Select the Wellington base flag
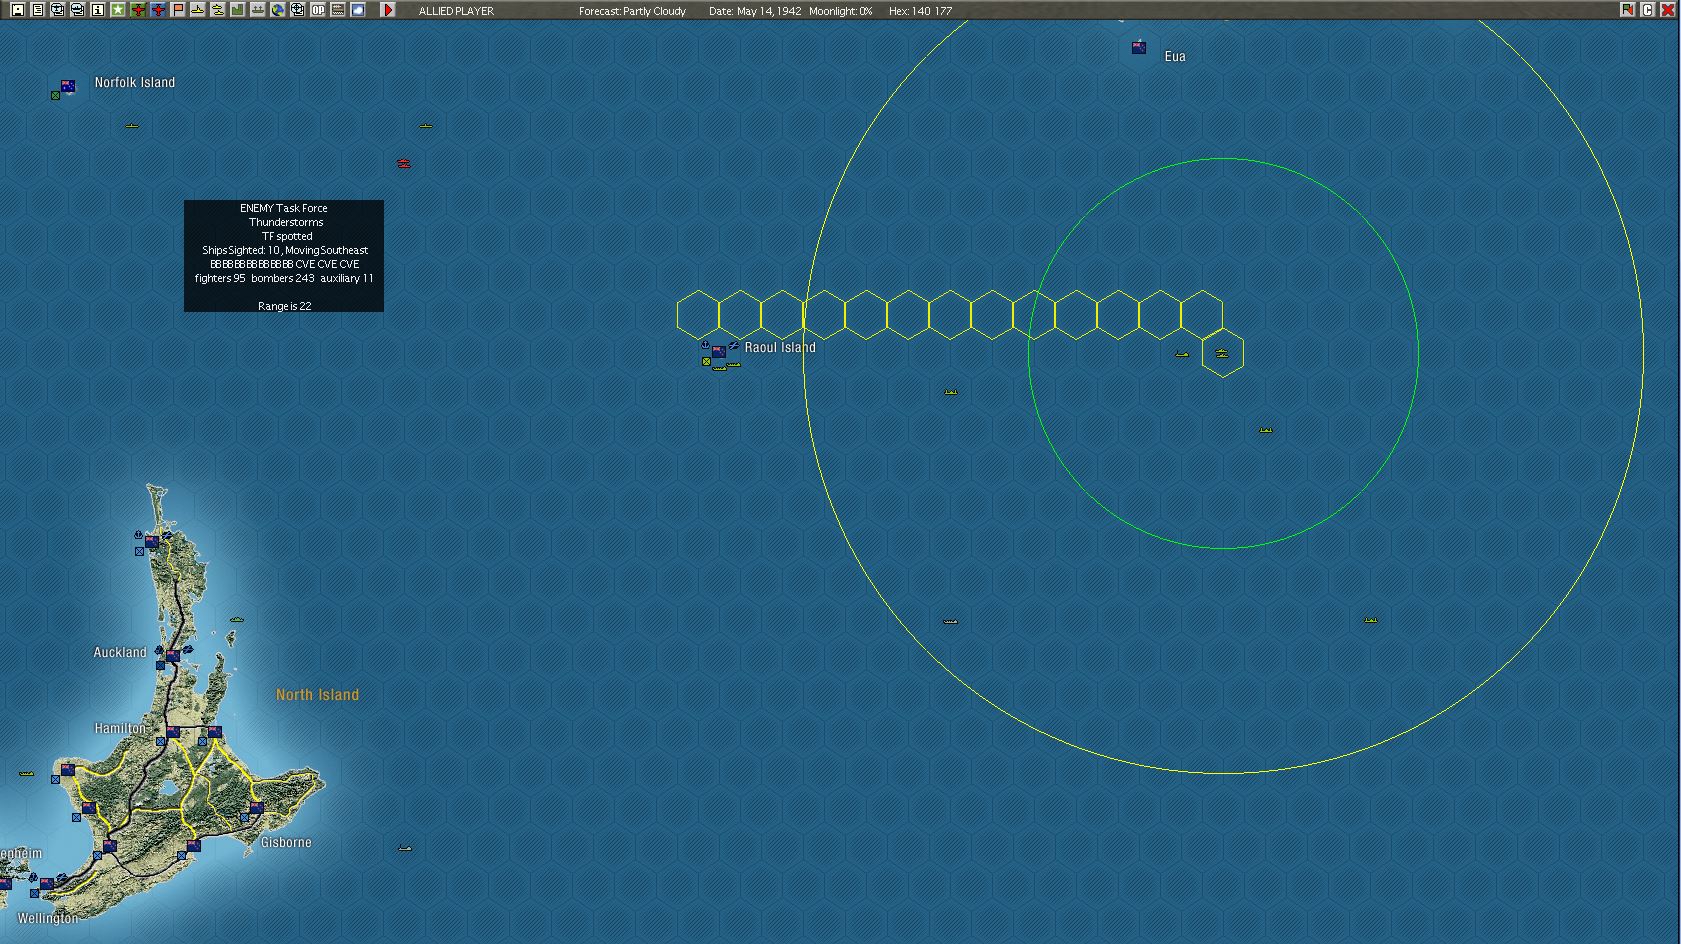Viewport: 1681px width, 944px height. pyautogui.click(x=46, y=885)
